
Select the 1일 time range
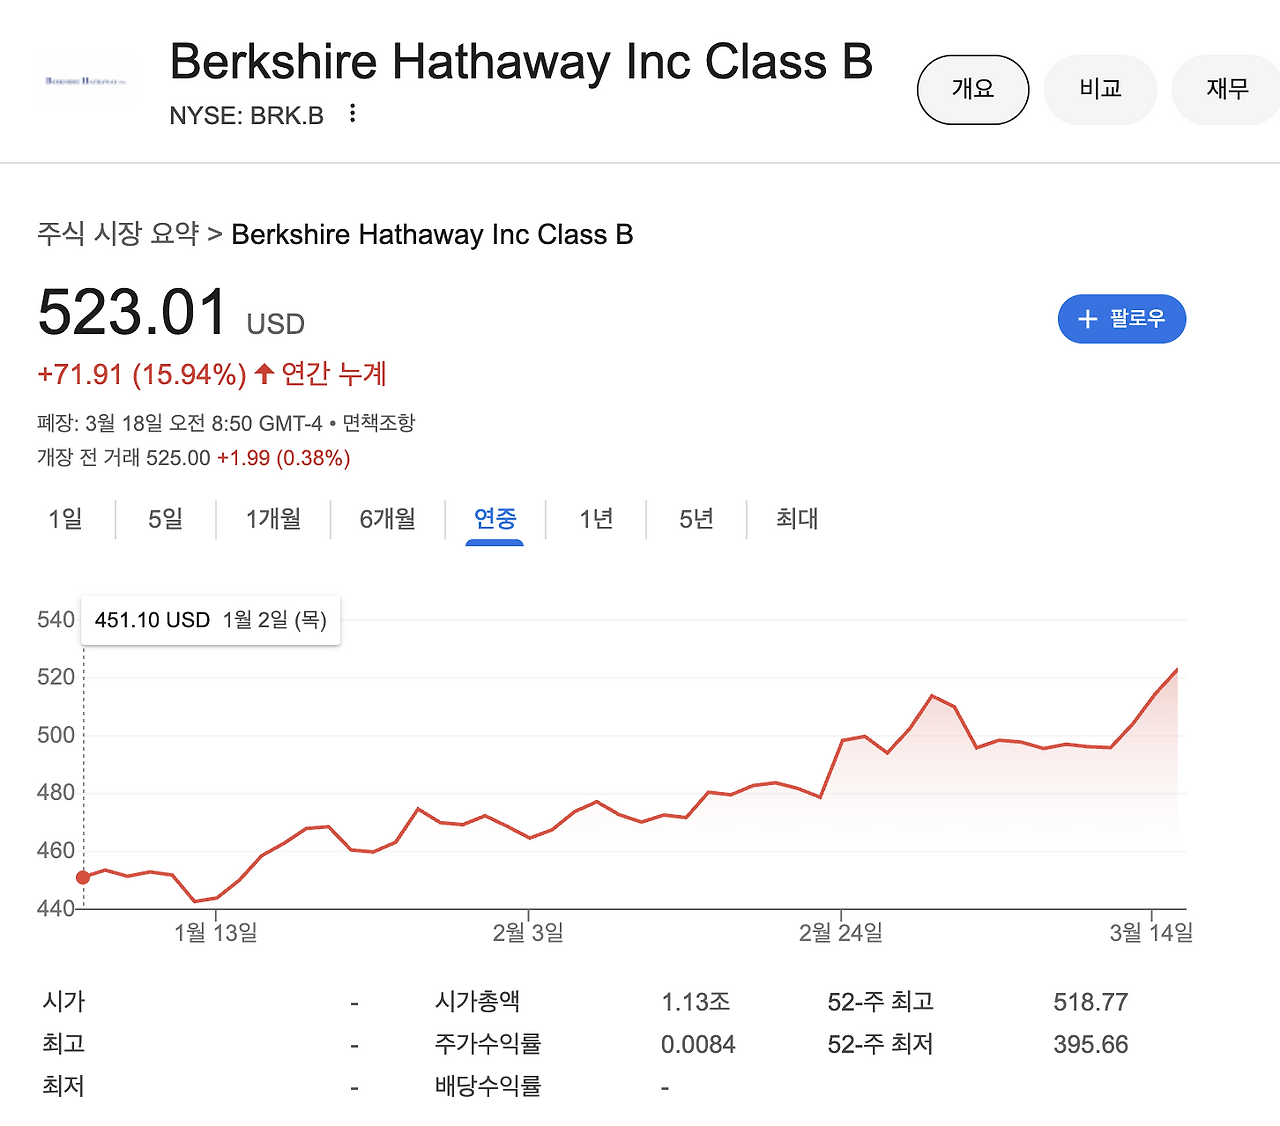click(x=66, y=519)
